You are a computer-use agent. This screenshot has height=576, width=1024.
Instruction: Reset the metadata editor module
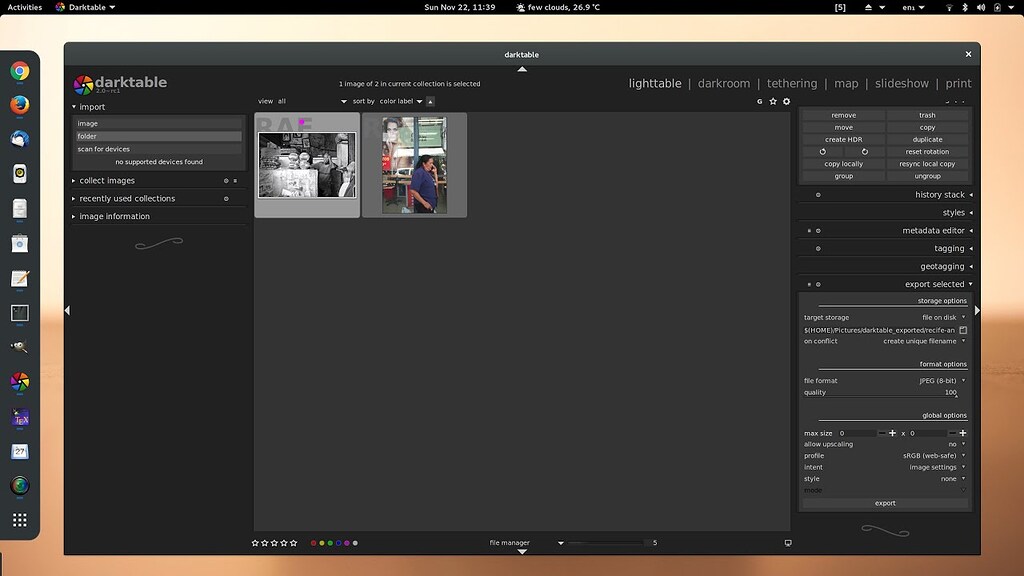click(x=818, y=231)
